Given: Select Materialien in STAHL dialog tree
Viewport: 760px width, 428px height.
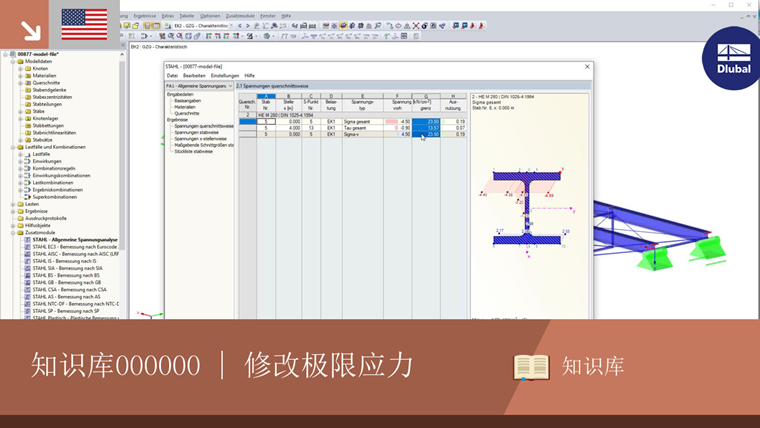Looking at the screenshot, I should click(185, 107).
